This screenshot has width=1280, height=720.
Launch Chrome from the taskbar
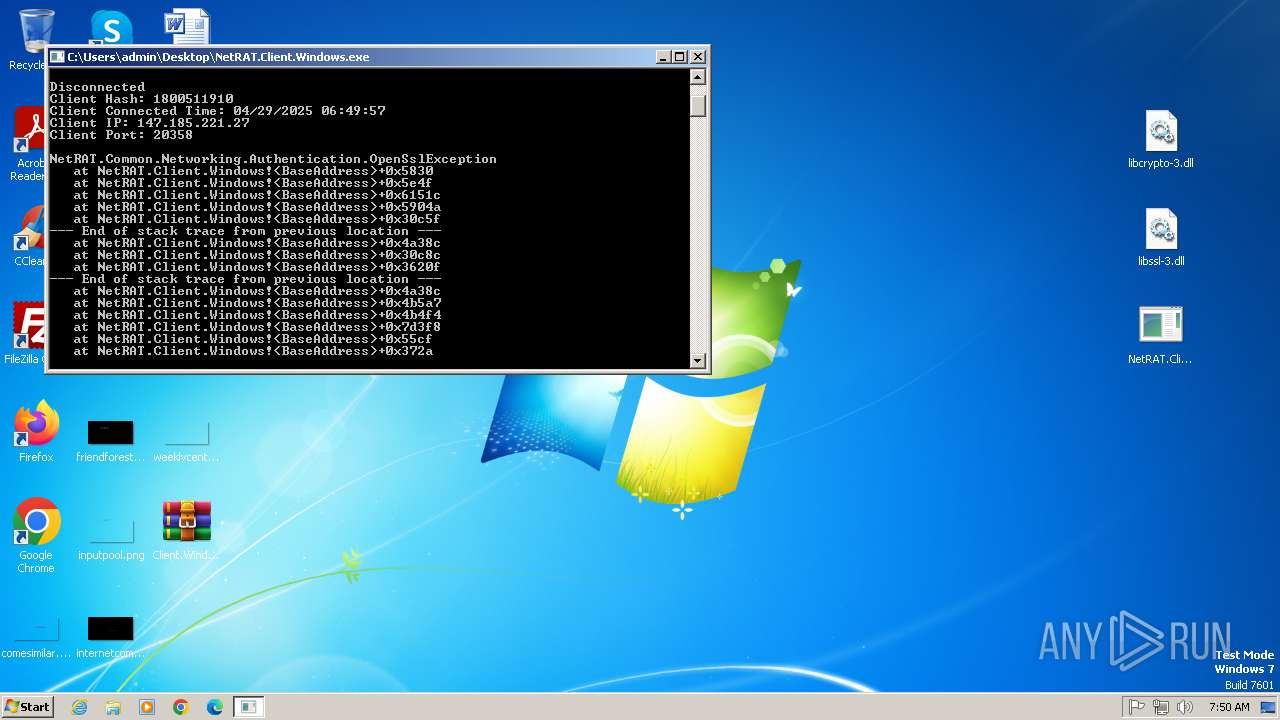[x=181, y=707]
